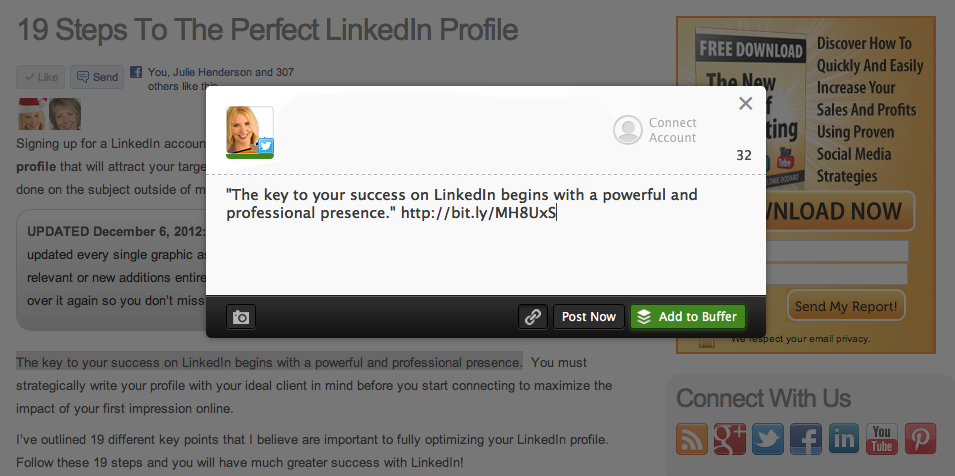Click the Facebook Send button

(96, 77)
